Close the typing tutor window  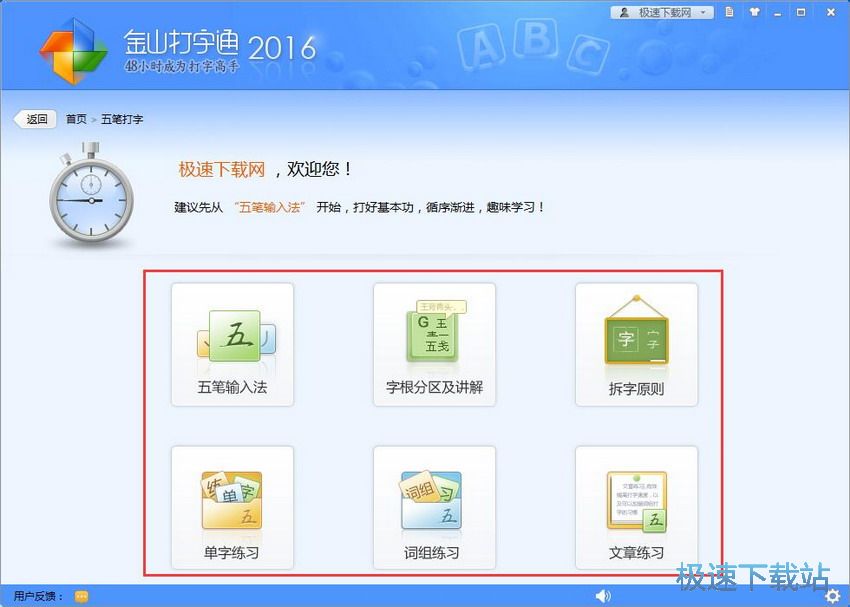click(830, 12)
